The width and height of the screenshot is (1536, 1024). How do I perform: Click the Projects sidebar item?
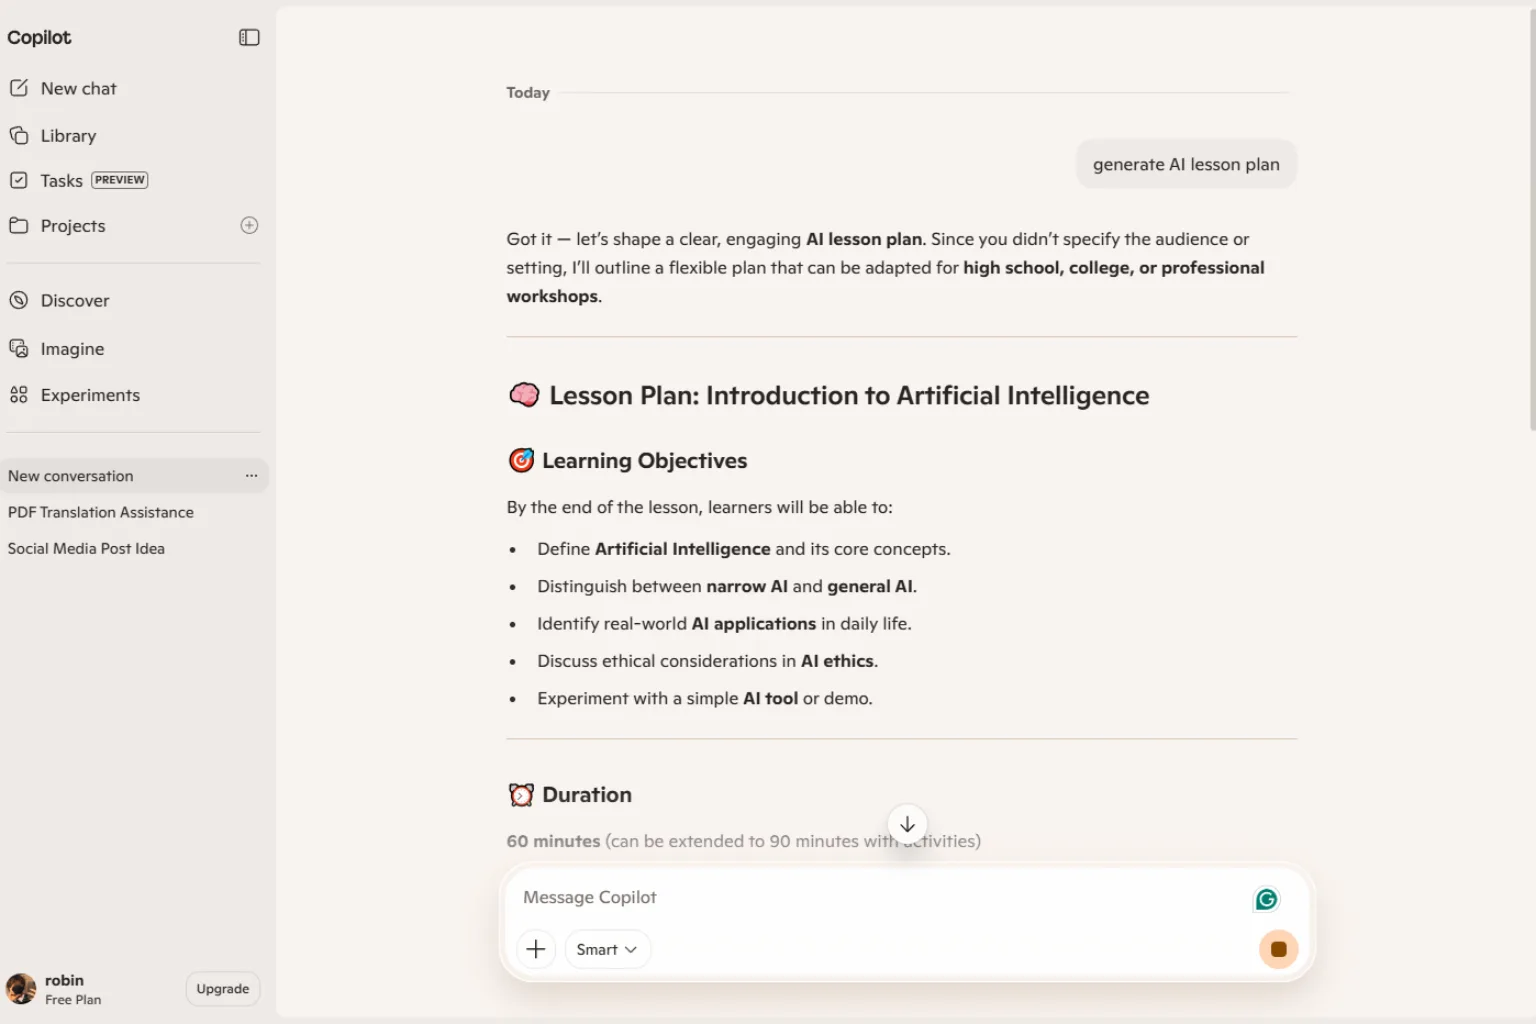click(x=73, y=225)
